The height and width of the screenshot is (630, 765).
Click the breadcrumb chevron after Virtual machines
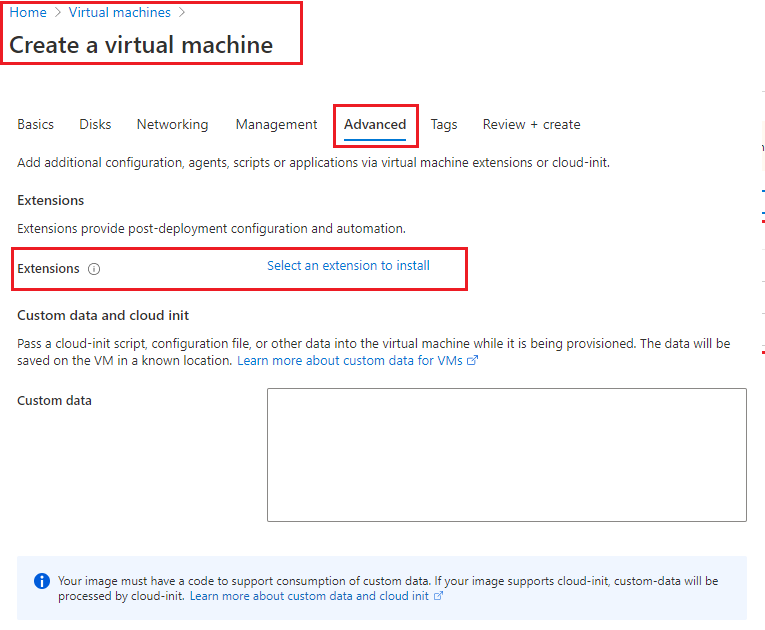pyautogui.click(x=182, y=13)
